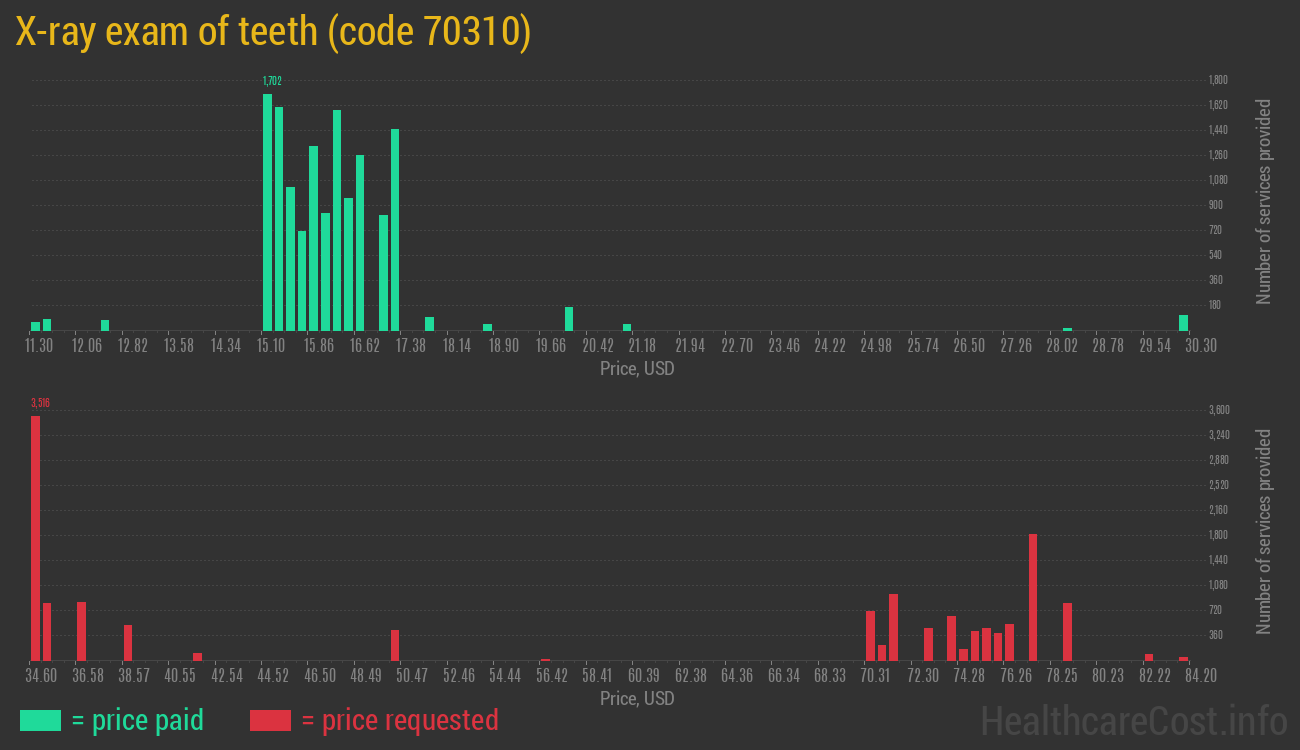Screen dimensions: 1300x750
Task: Click the red bar at 38.57
Action: (128, 642)
